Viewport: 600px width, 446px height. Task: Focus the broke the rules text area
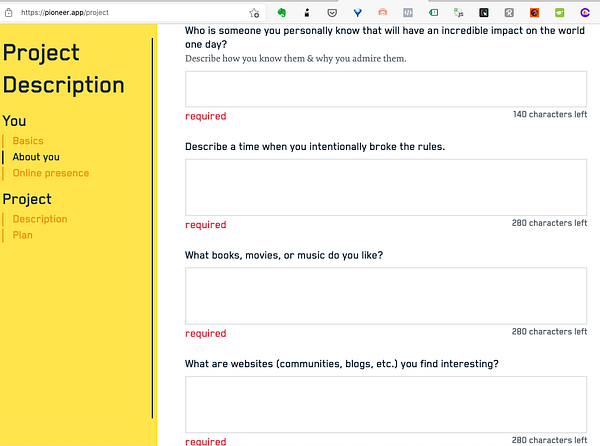(386, 187)
